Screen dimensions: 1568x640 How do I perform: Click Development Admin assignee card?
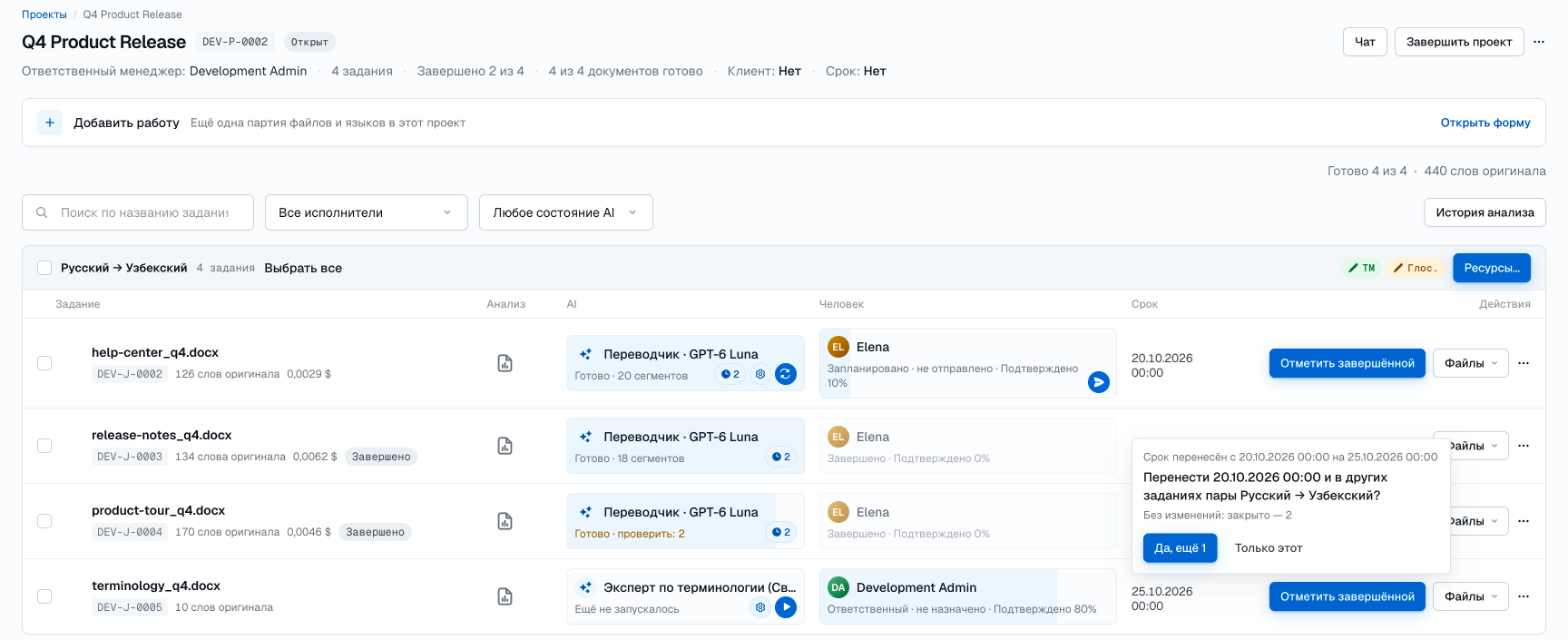coord(967,596)
